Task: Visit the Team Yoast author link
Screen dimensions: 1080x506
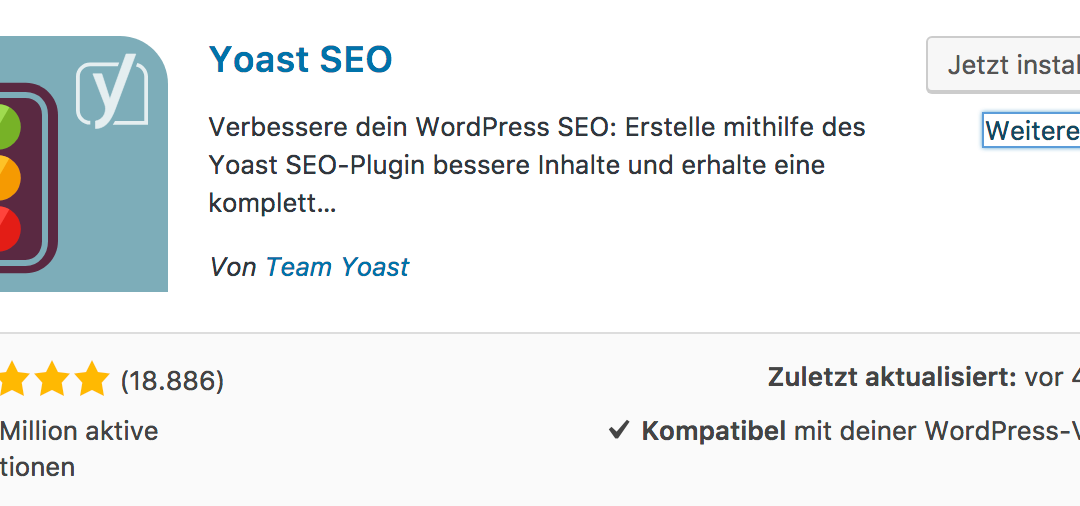Action: tap(337, 267)
